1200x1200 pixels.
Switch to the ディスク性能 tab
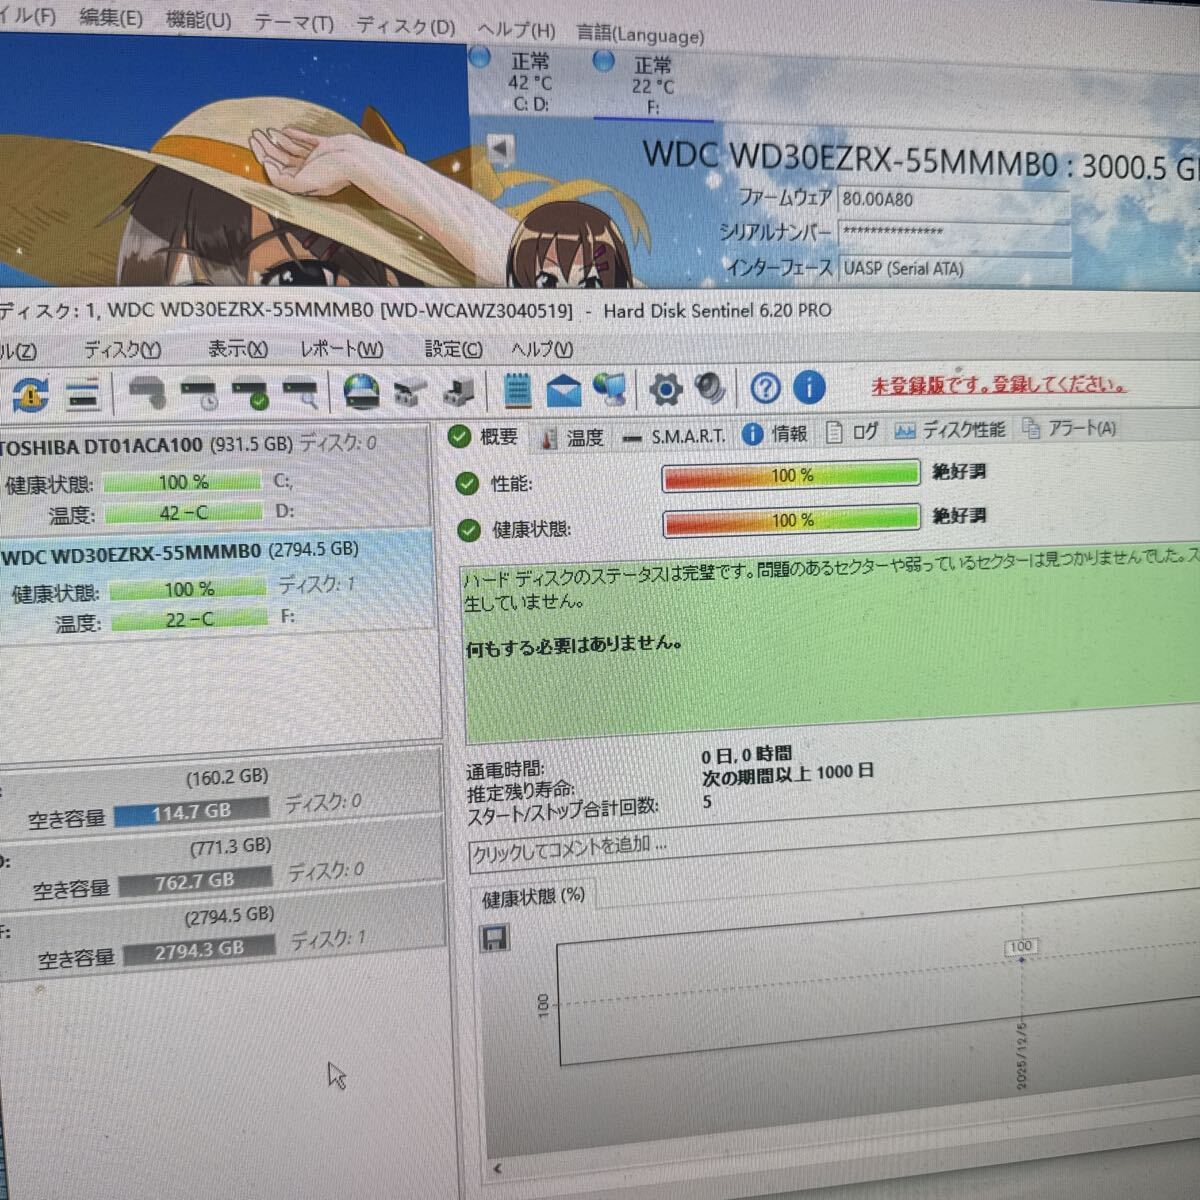(950, 430)
